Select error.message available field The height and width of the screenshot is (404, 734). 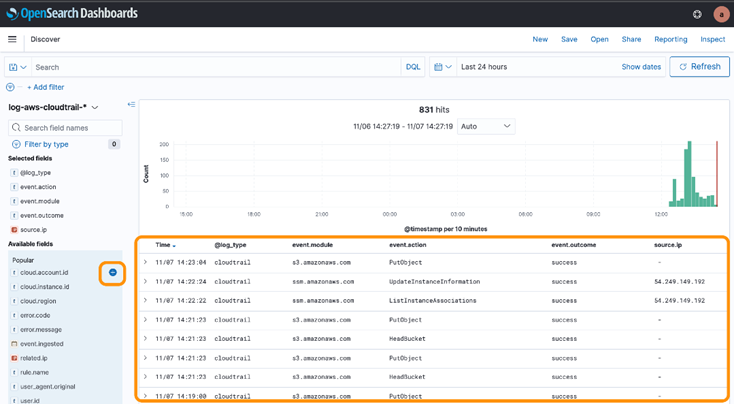(x=41, y=330)
